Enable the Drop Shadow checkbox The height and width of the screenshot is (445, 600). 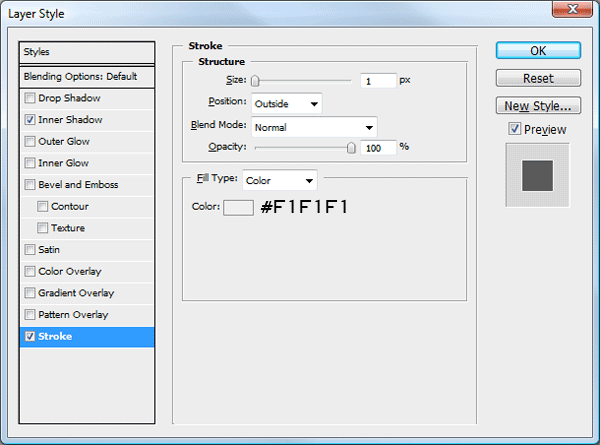point(29,98)
